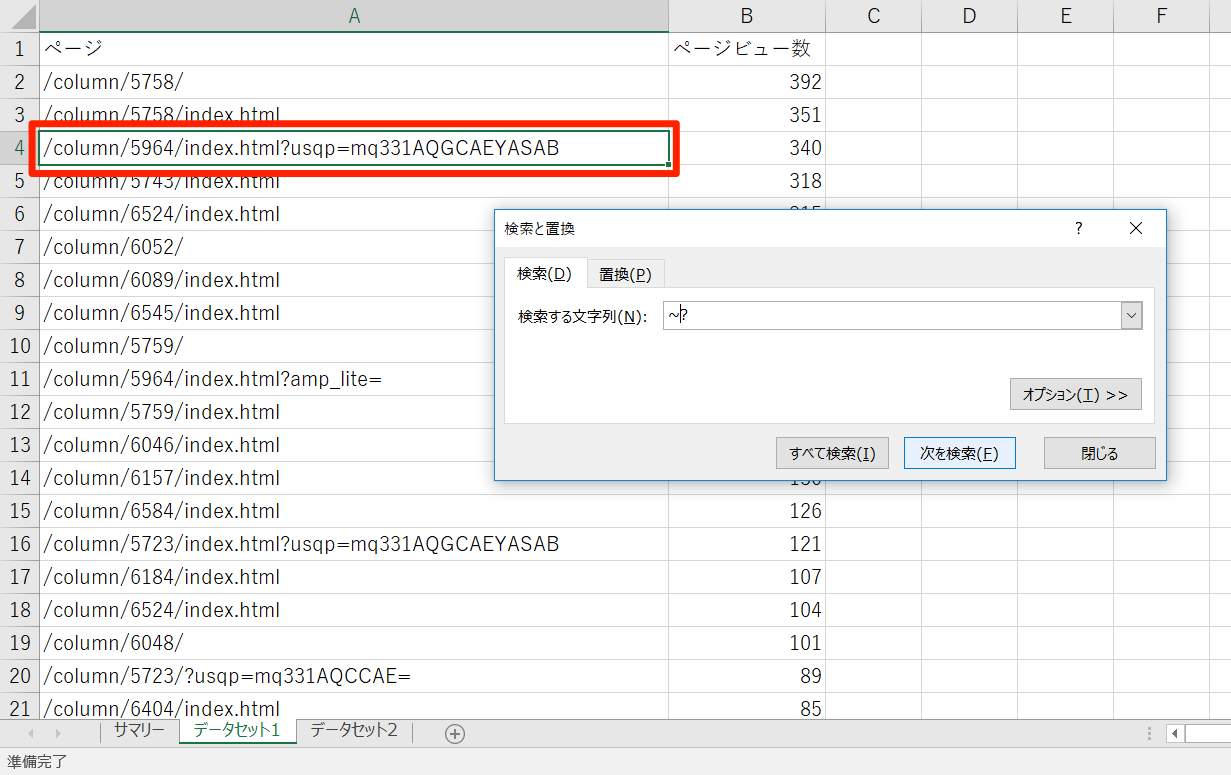Image resolution: width=1231 pixels, height=775 pixels.
Task: Click cell /column/5723/?usqp=mq331AQCCAE=
Action: 354,676
